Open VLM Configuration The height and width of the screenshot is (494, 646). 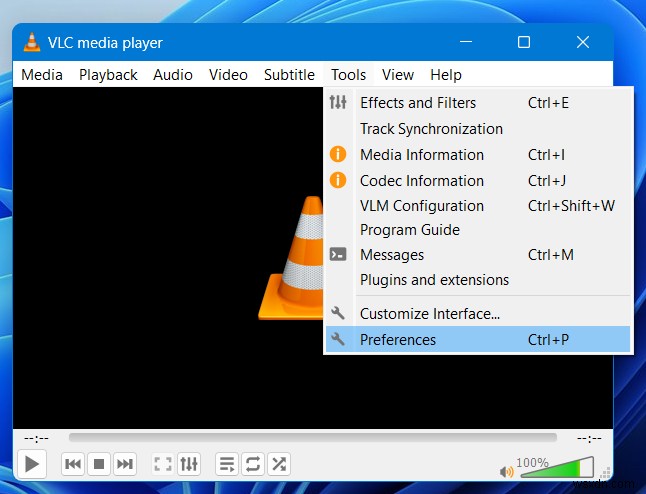pos(478,206)
